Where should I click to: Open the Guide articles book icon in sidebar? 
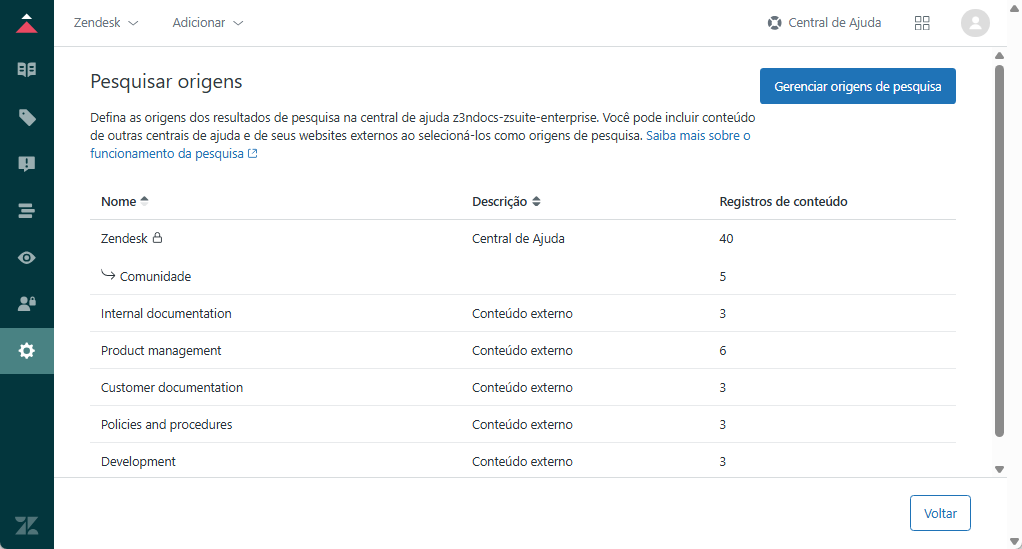point(27,70)
